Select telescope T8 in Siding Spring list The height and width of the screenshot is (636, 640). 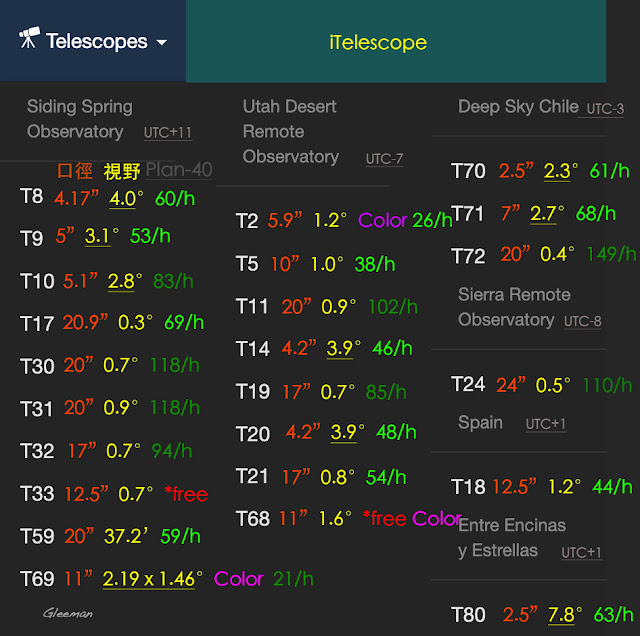pos(31,196)
